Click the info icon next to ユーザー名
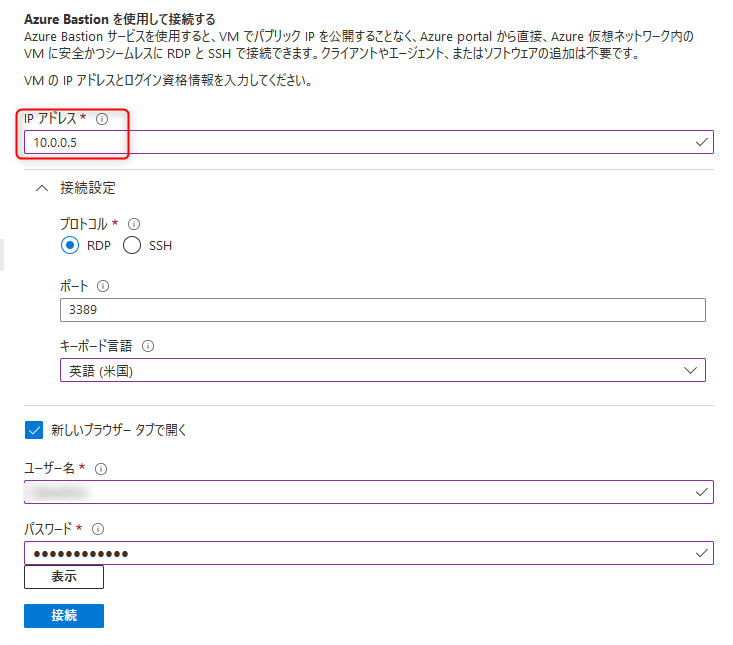This screenshot has height=645, width=733. (101, 468)
